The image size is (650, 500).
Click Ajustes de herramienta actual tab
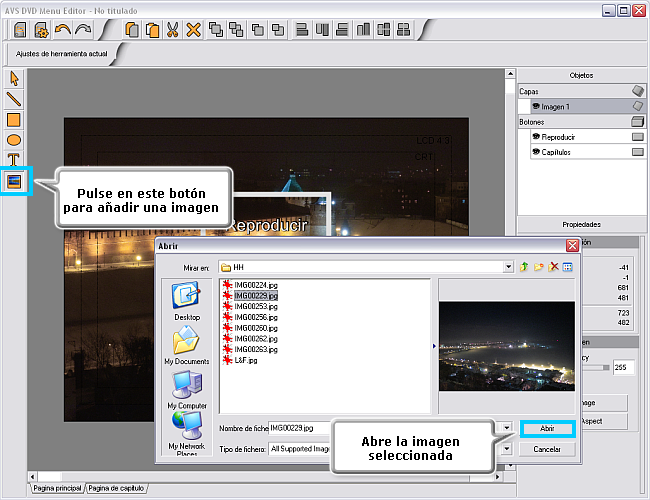click(x=61, y=54)
